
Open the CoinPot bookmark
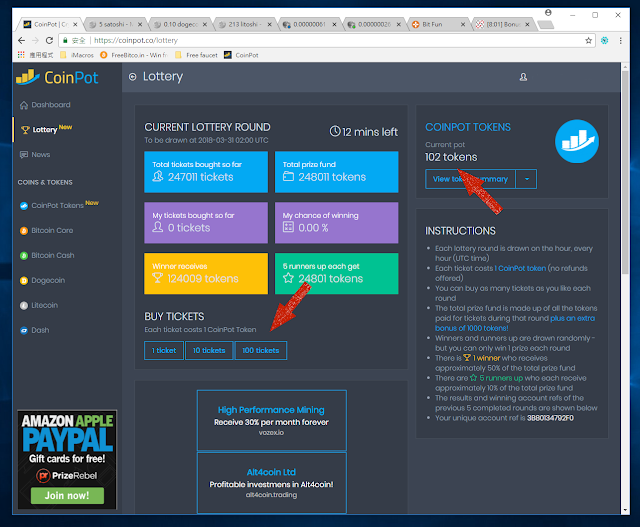[242, 55]
